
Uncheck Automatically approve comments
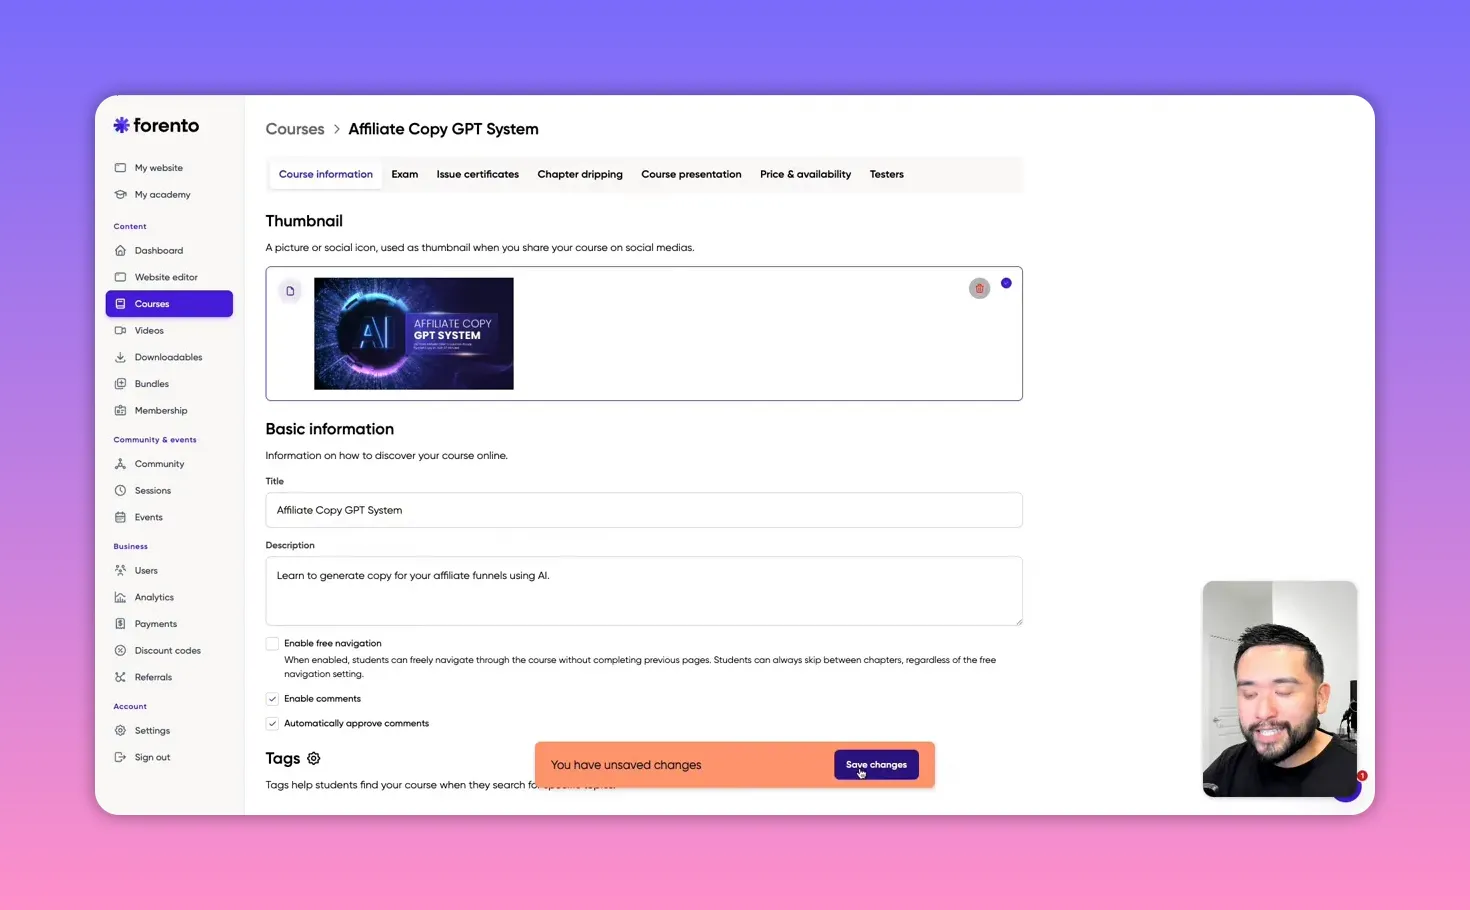(272, 723)
